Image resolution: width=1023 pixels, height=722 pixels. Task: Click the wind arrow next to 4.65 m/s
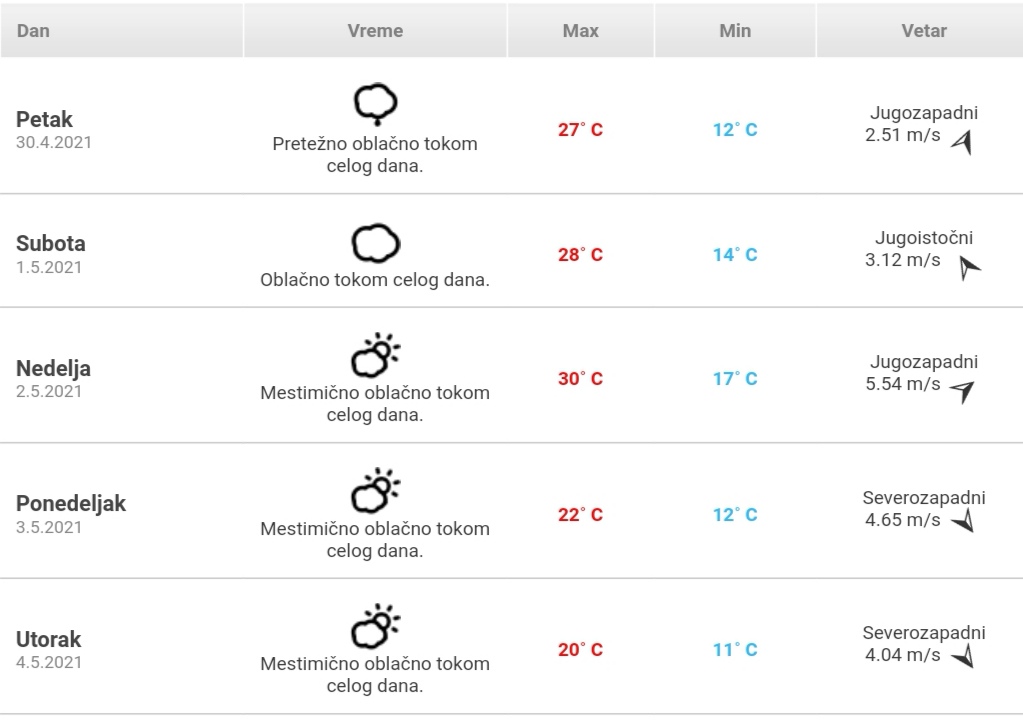[x=963, y=520]
